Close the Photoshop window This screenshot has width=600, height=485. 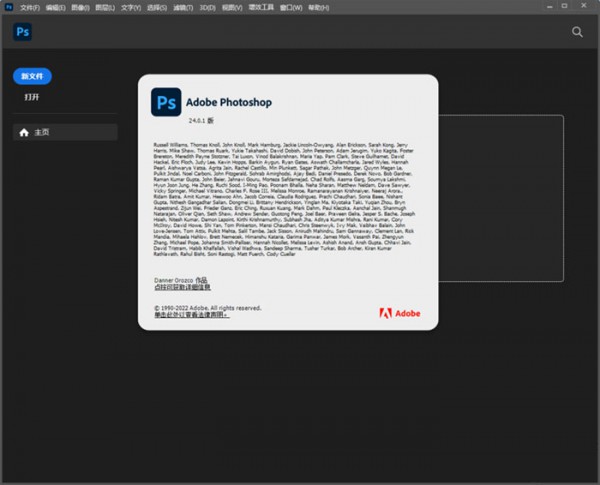(x=584, y=6)
